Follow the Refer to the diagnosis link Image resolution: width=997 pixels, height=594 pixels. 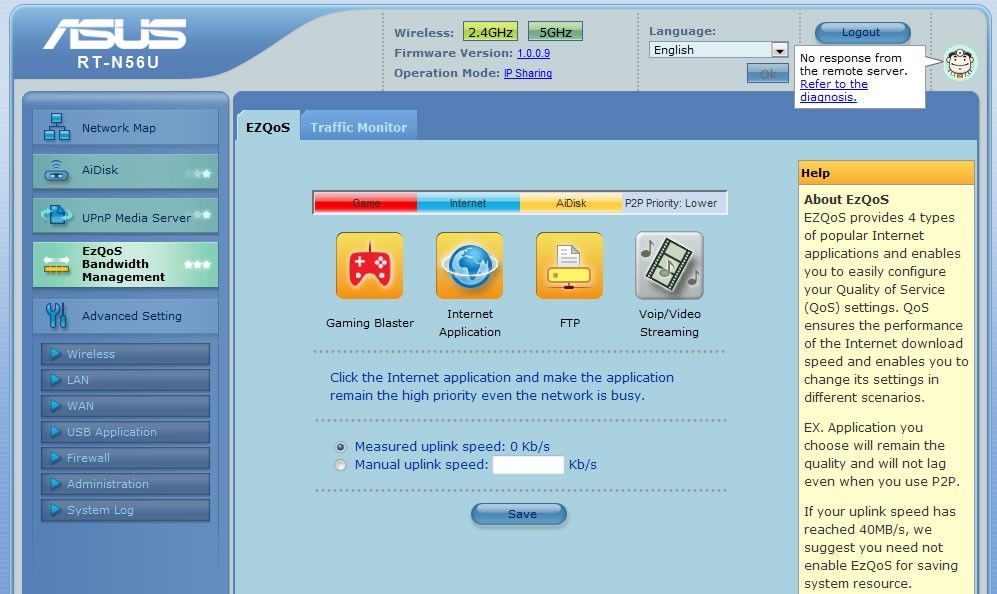834,90
